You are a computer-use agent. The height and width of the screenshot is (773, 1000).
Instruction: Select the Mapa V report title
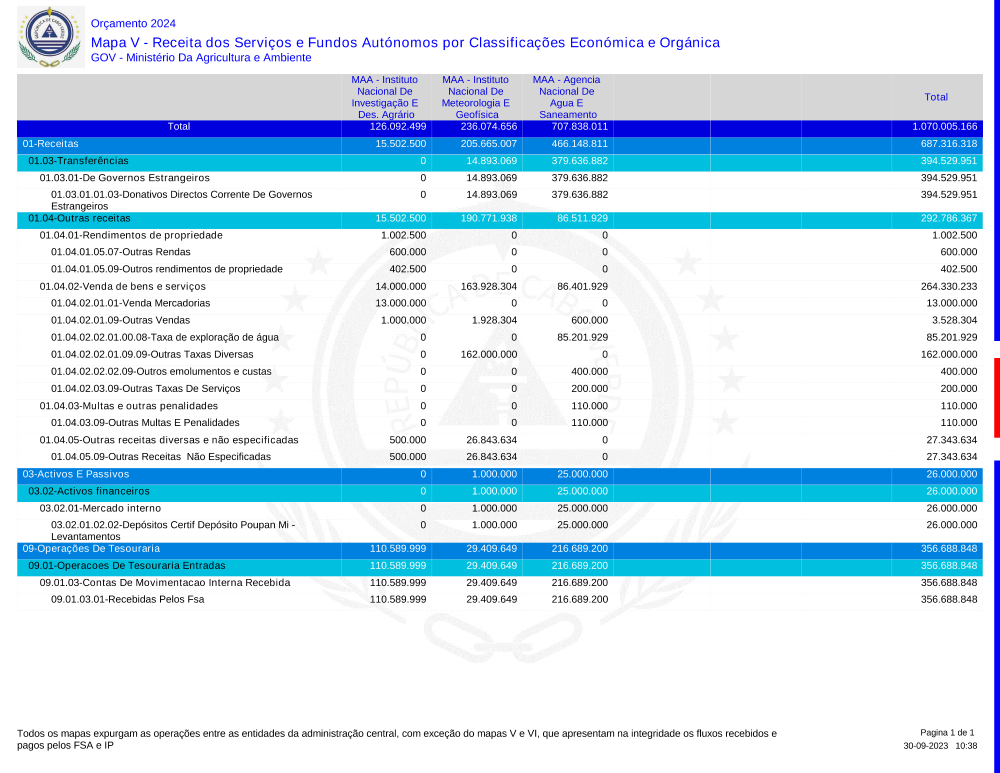(x=404, y=42)
